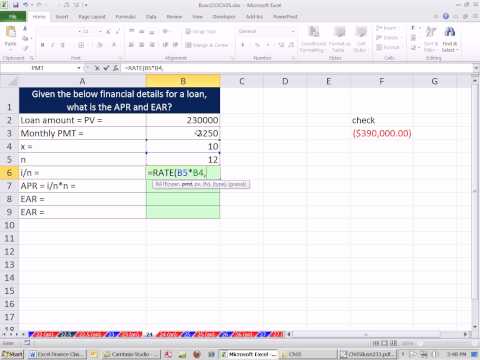Open the Sort & Filter menu
The image size is (480, 360).
(x=431, y=39)
